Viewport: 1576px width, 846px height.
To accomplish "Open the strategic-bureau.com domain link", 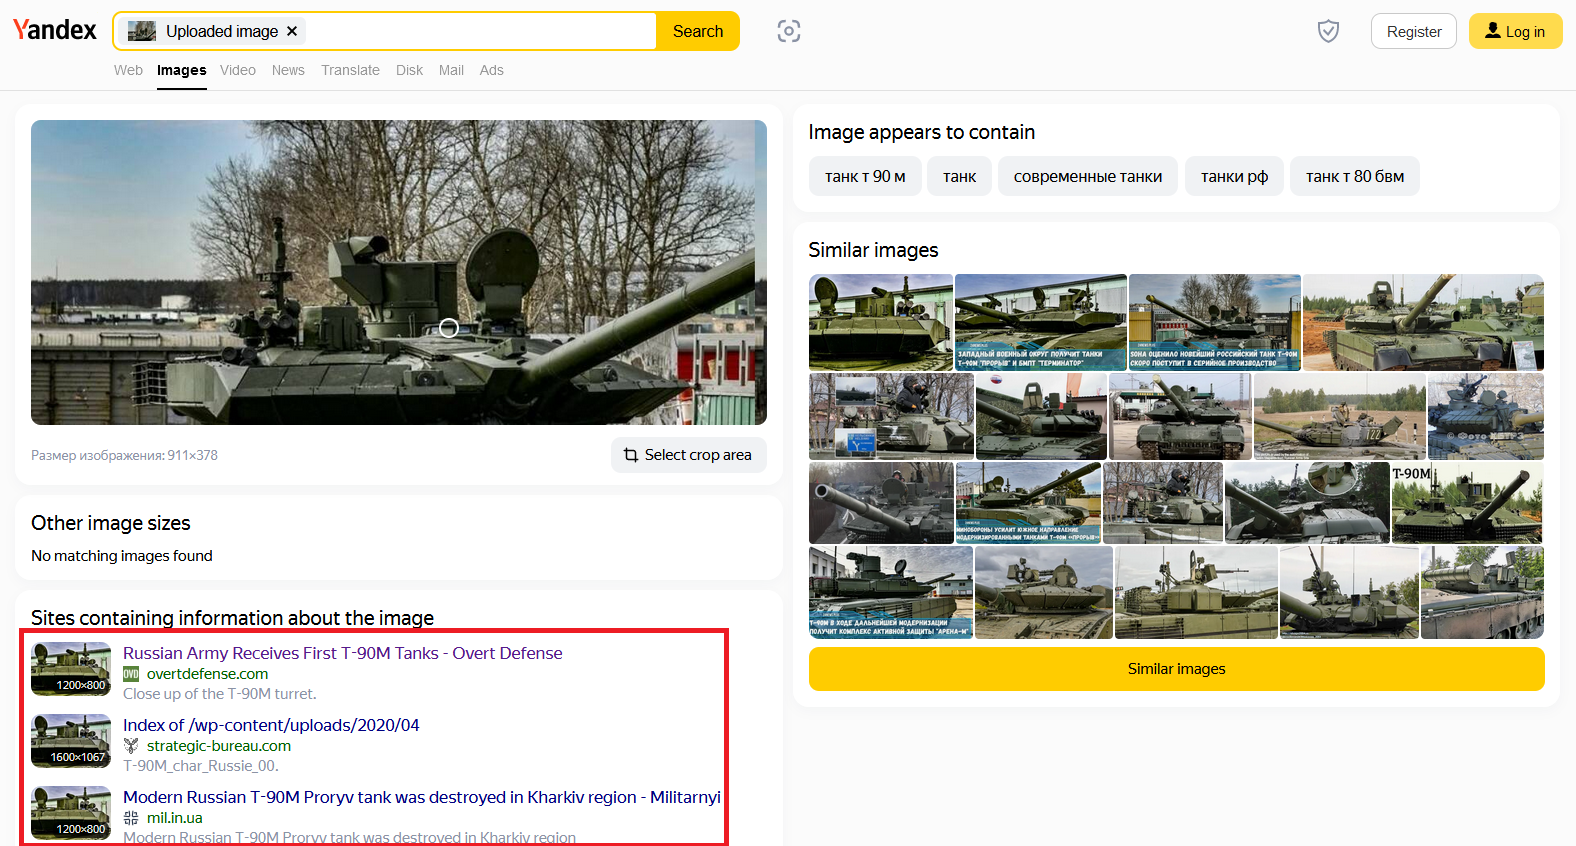I will 219,746.
